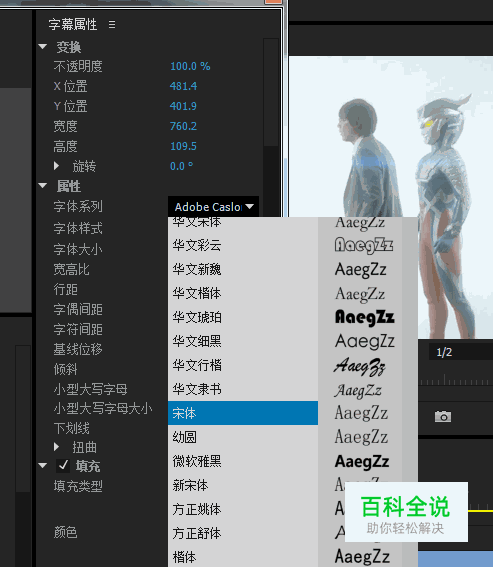Click the 字偶间距 label
The image size is (493, 567).
[x=78, y=309]
